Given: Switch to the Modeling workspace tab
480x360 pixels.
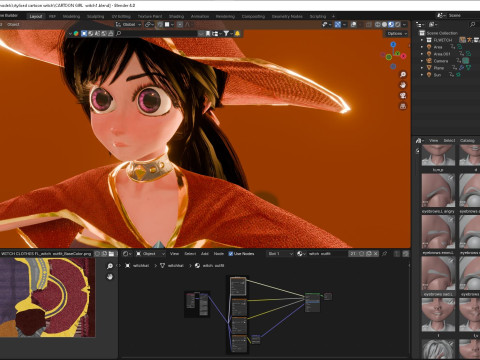Looking at the screenshot, I should 71,16.
